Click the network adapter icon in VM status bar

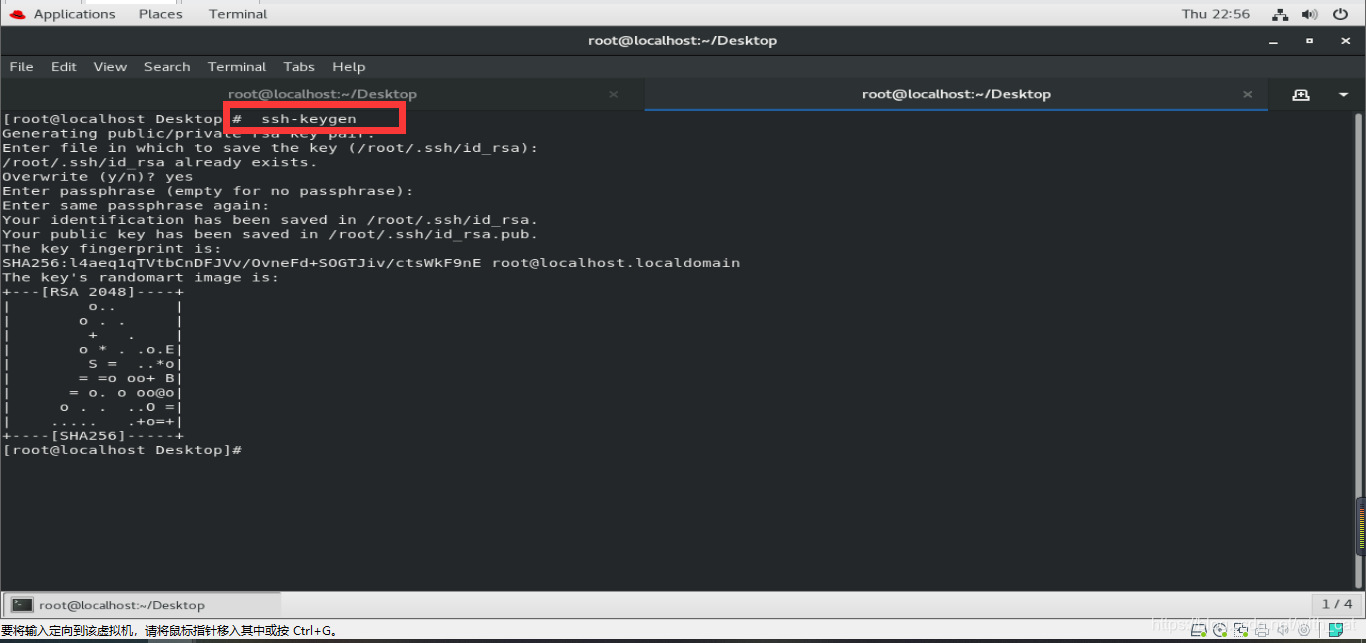coord(1241,630)
